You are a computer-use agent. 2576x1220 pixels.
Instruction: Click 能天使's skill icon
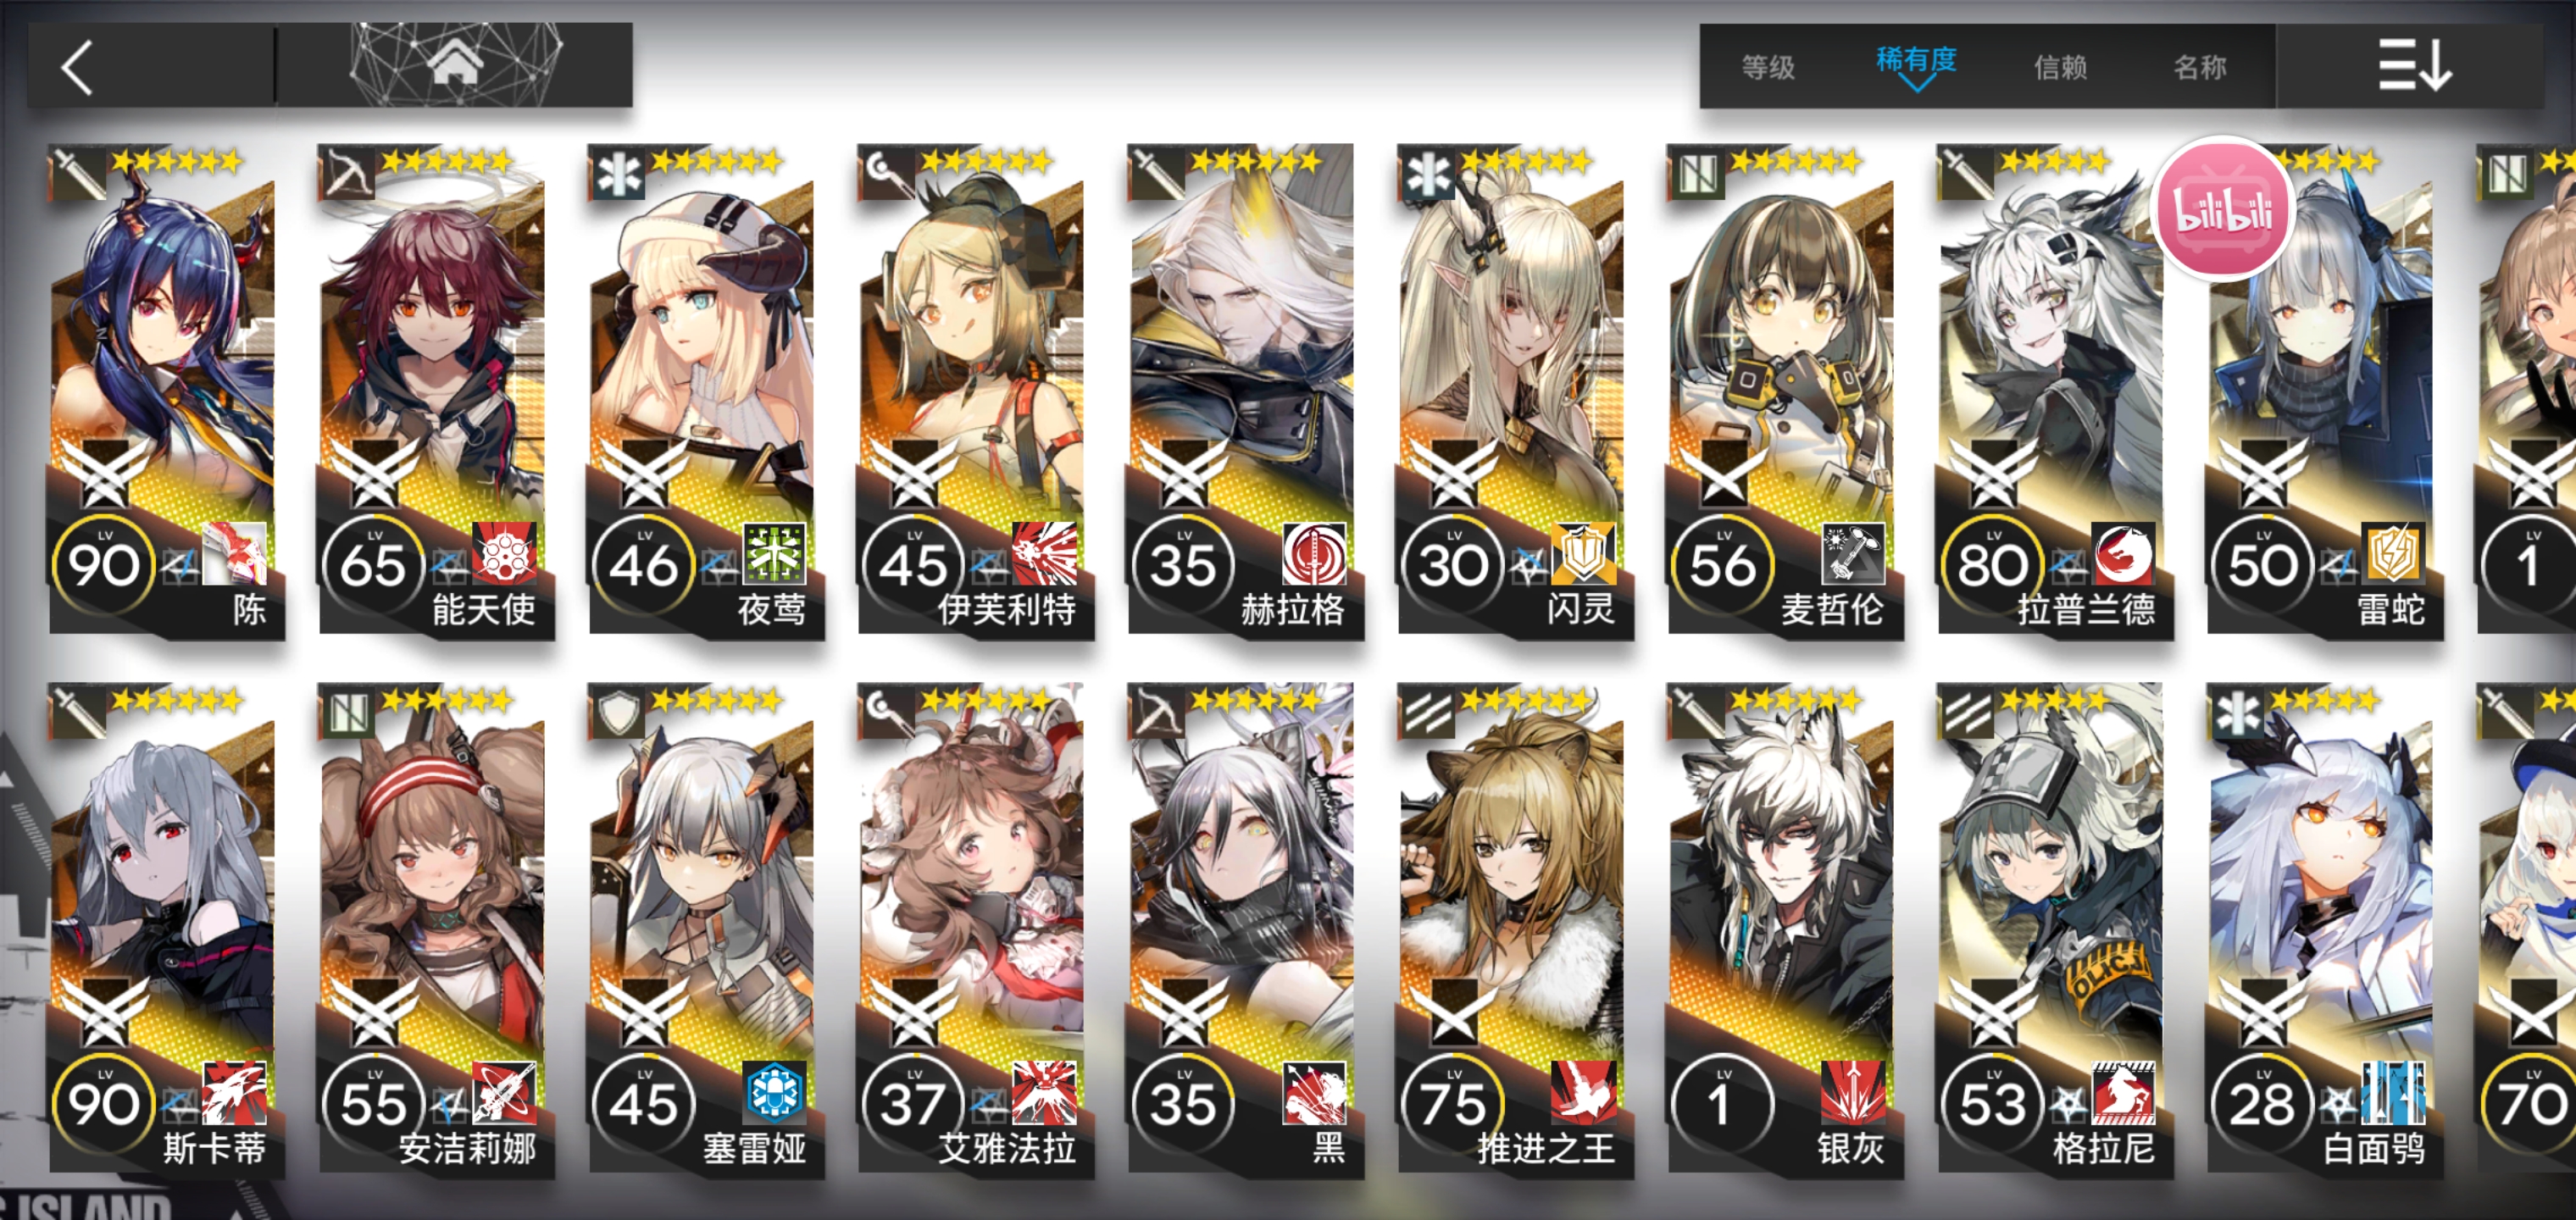pos(504,552)
